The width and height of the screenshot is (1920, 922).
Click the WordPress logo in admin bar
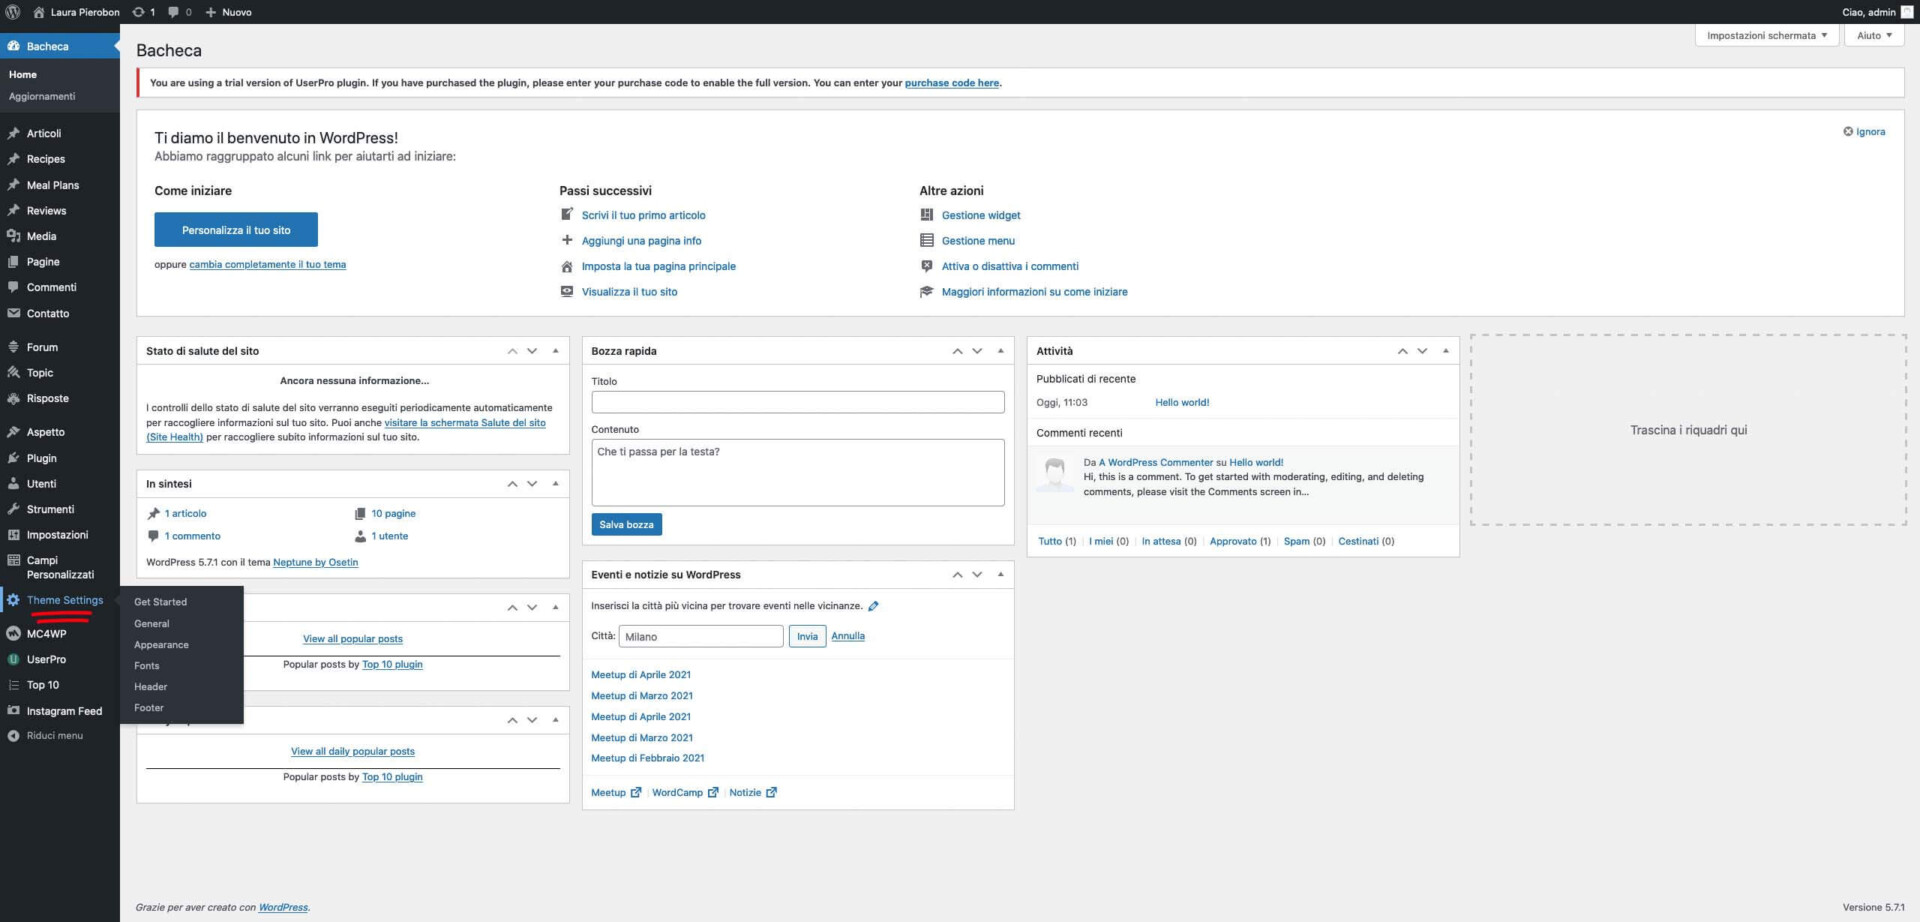13,12
